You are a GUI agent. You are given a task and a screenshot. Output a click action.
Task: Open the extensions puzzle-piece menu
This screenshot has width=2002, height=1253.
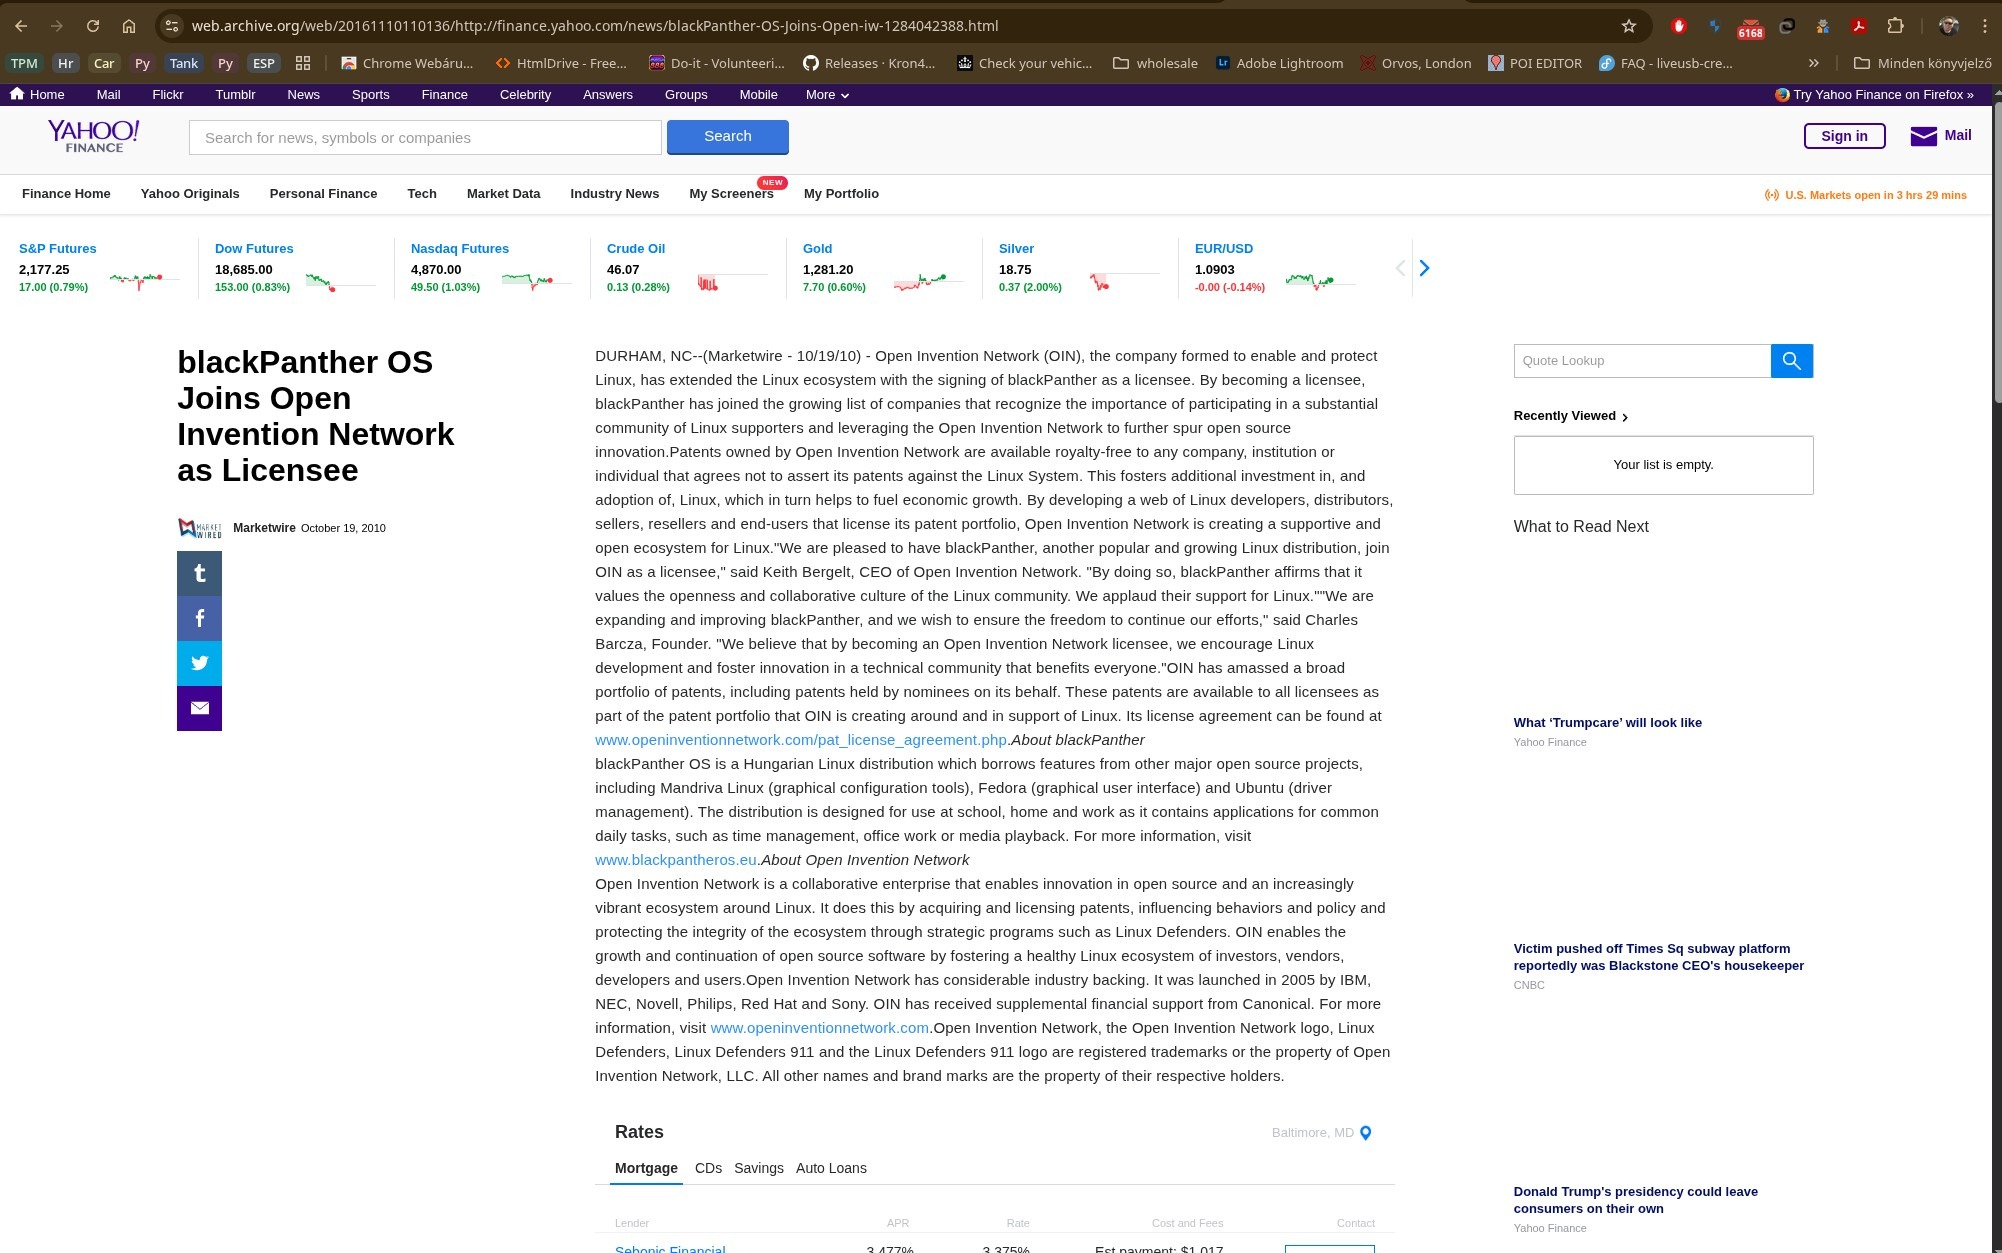pyautogui.click(x=1895, y=26)
